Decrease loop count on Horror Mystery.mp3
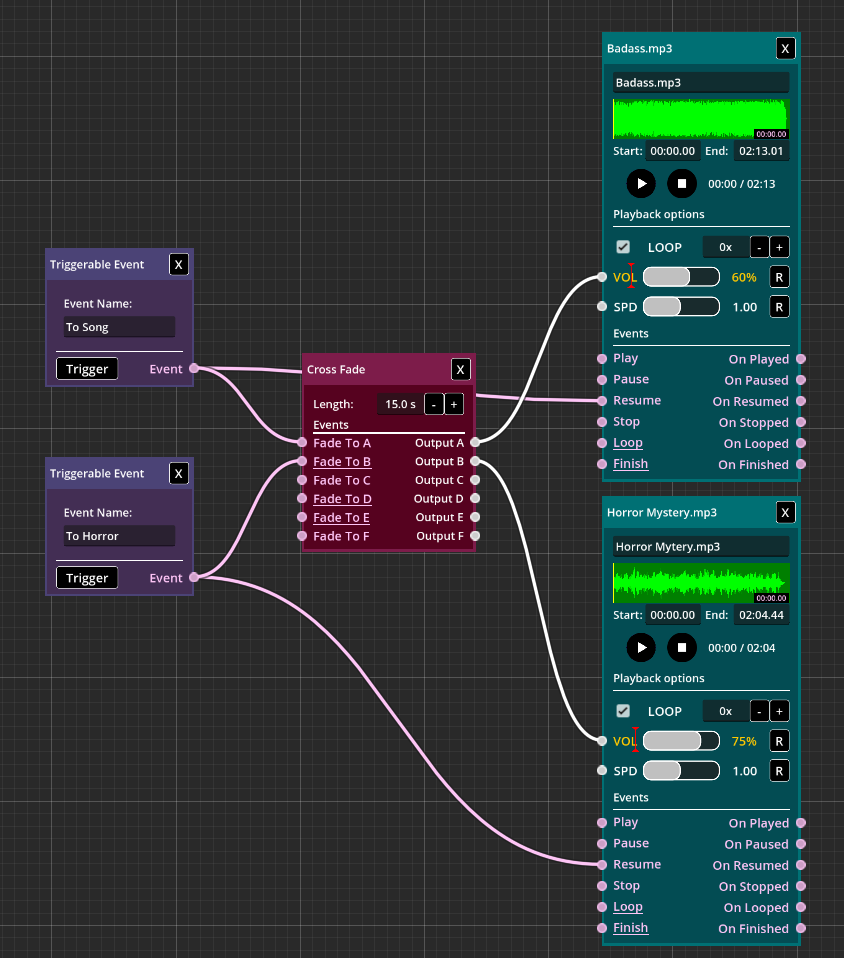This screenshot has width=844, height=958. (760, 711)
